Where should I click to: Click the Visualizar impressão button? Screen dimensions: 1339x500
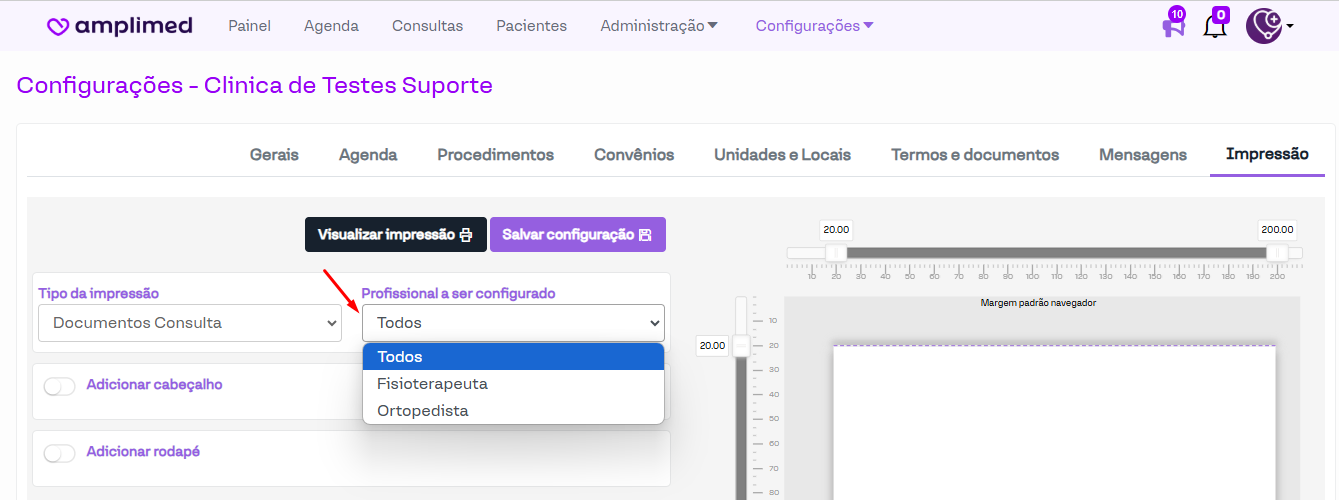coord(395,235)
